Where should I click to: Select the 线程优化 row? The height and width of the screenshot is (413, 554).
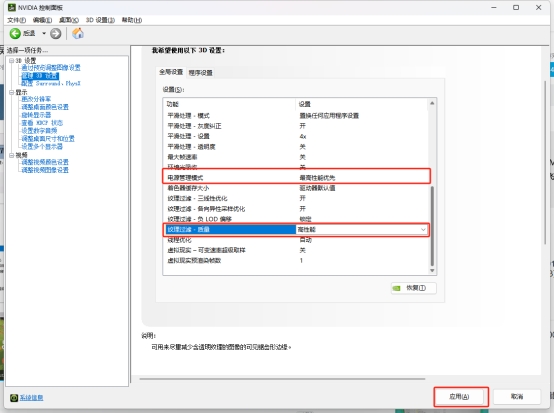point(296,240)
